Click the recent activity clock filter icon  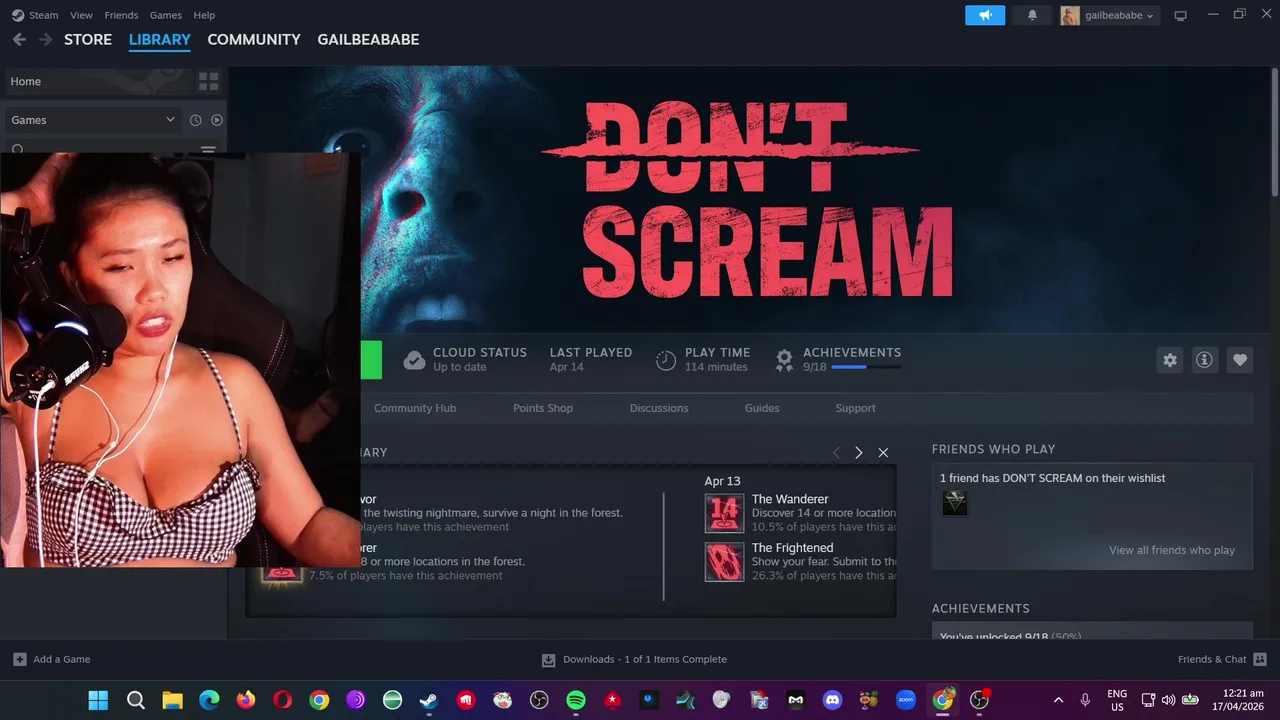(196, 120)
